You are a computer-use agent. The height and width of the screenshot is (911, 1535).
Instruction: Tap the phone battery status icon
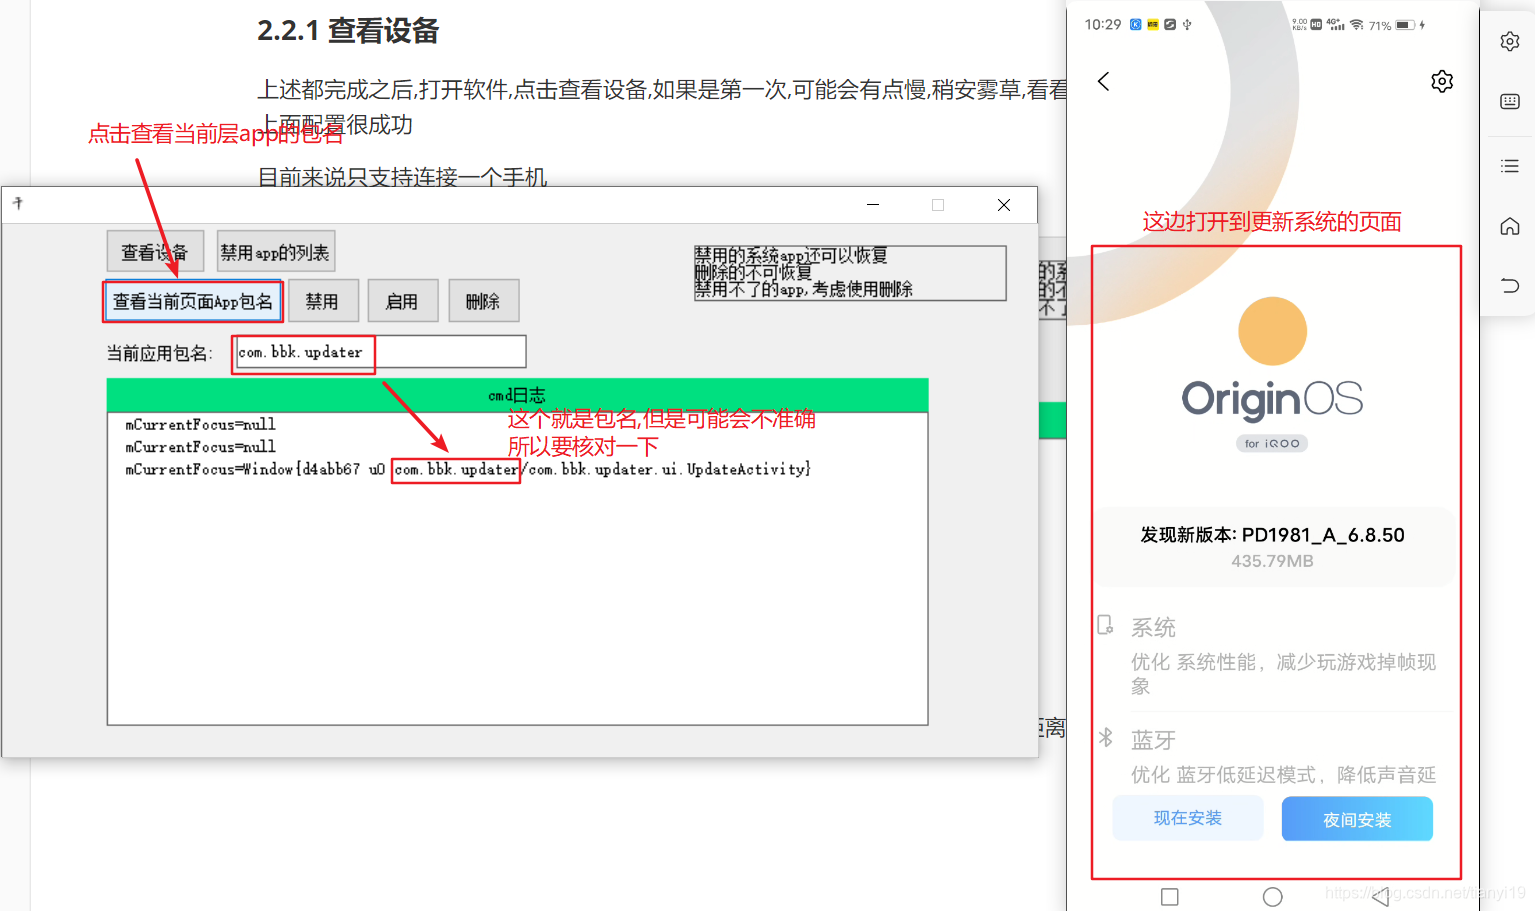(1405, 25)
